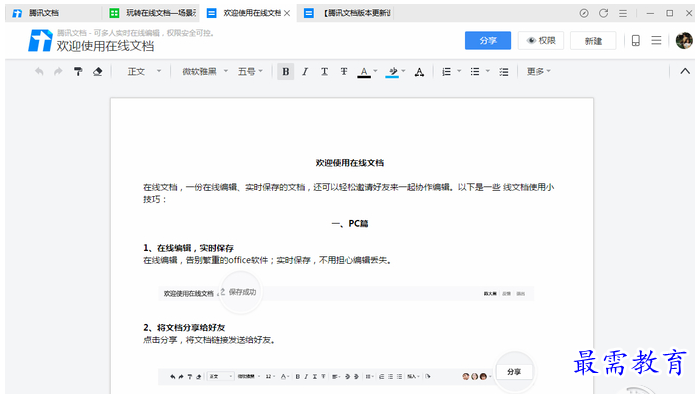Switch to the 玩转在线文档 spreadsheet tab
Screen dimensions: 695x394
click(153, 13)
